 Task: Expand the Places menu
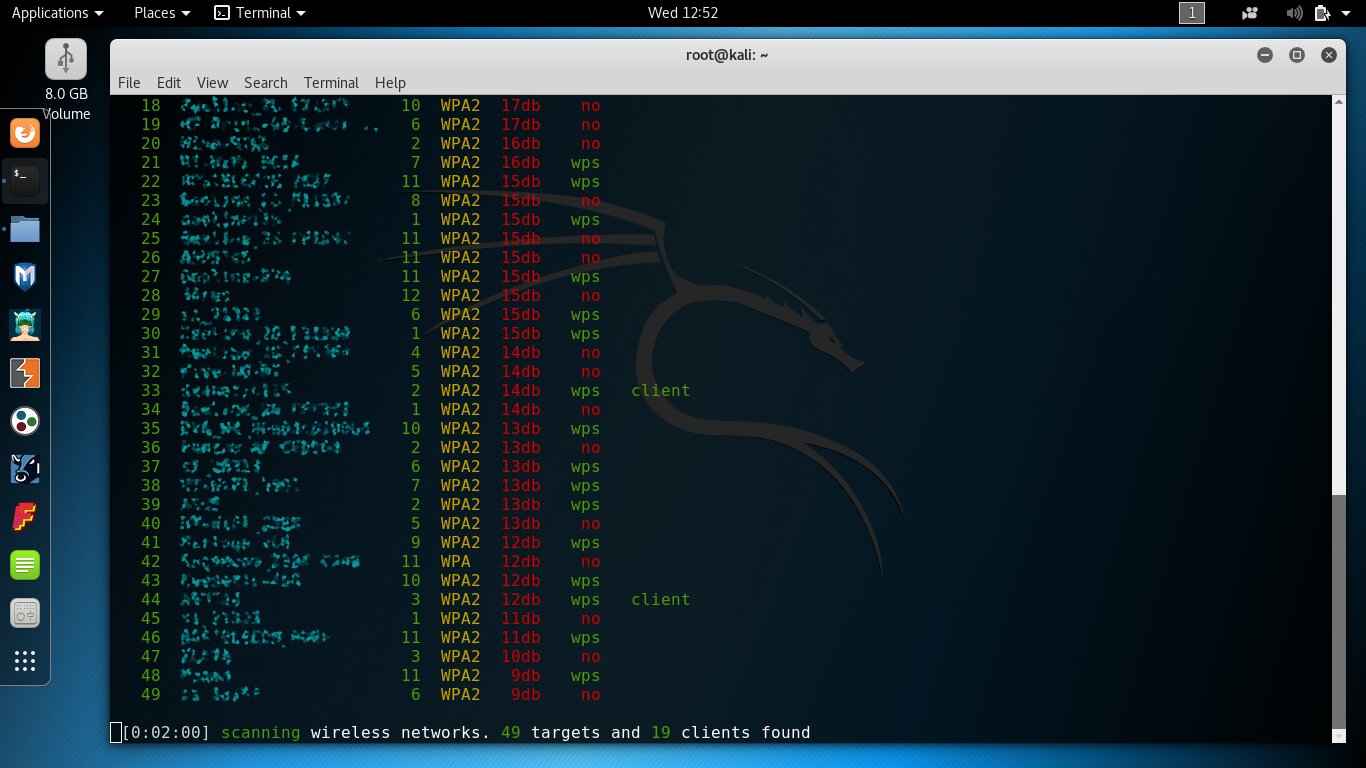162,13
